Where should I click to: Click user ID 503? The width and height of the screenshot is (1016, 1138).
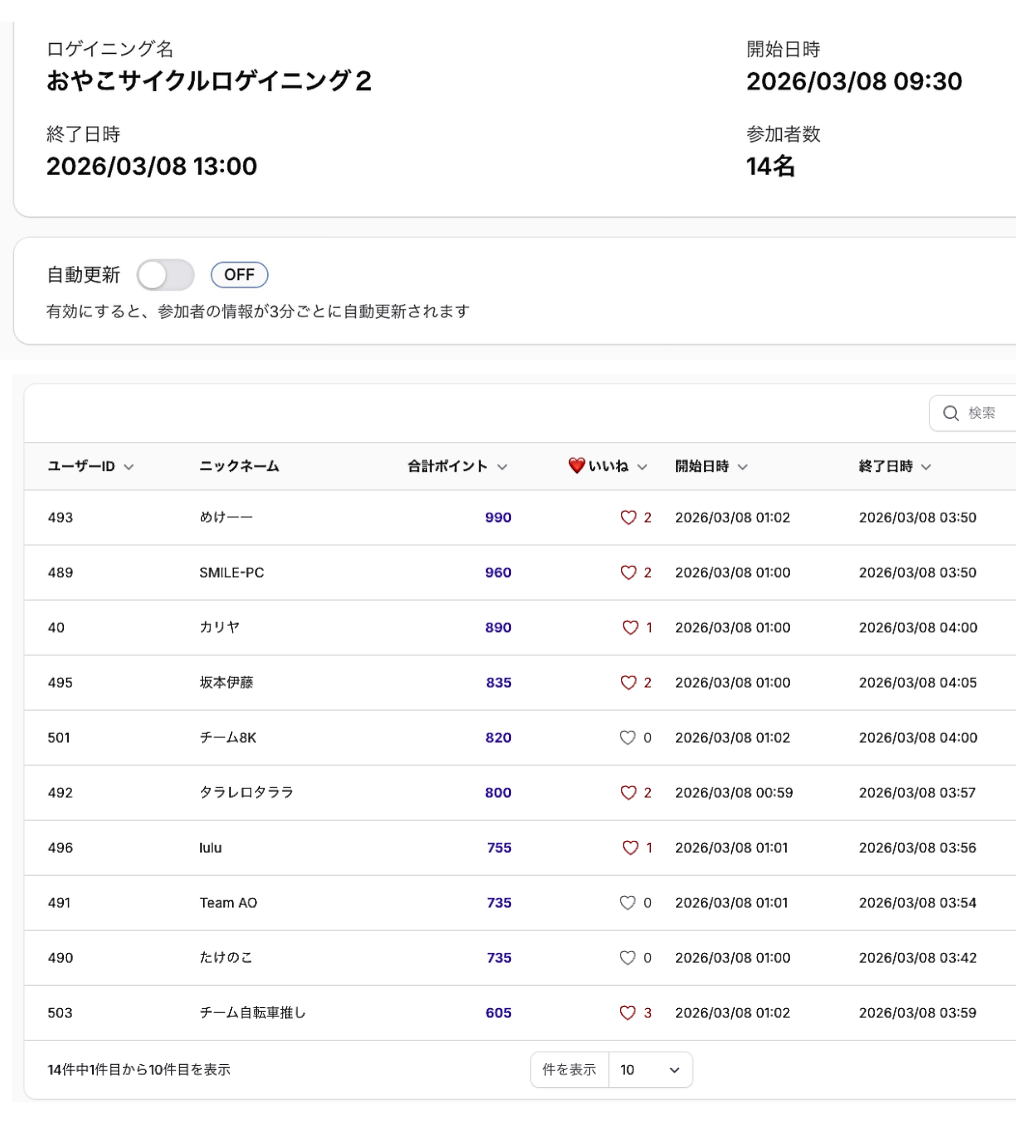(x=60, y=1013)
